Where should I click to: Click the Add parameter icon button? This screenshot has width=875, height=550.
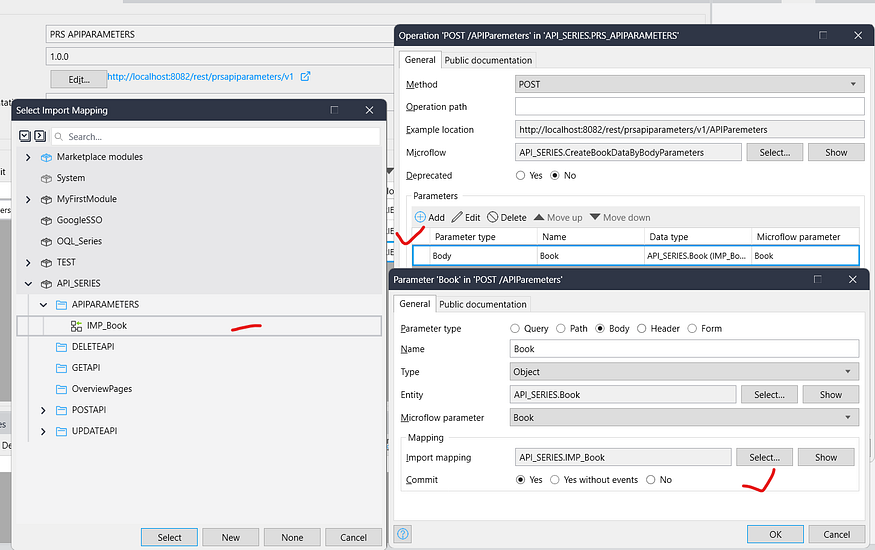(421, 217)
